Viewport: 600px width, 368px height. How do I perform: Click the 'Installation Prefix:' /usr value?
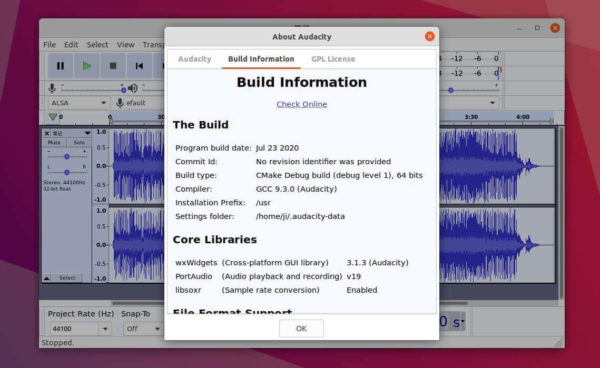tap(263, 203)
